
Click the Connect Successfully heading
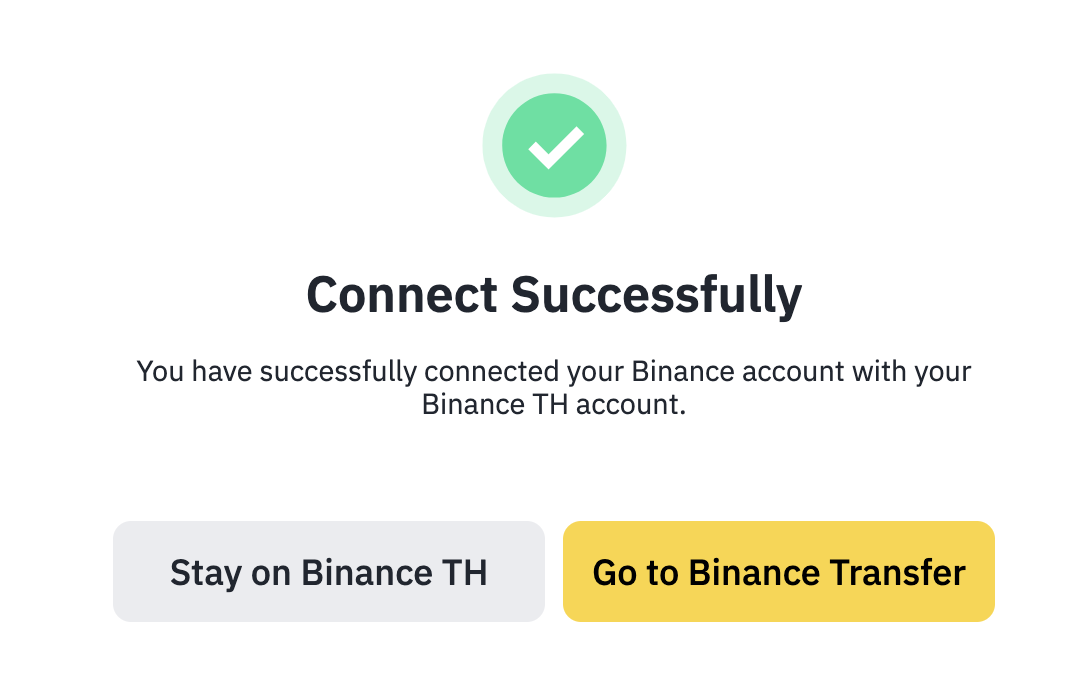[554, 295]
